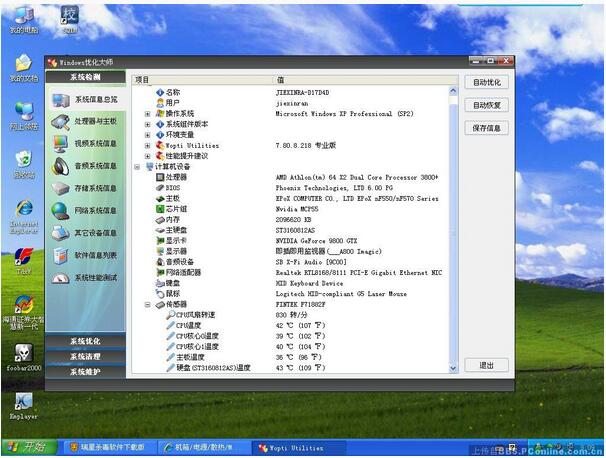Expand the 环境变量 tree node

click(147, 135)
